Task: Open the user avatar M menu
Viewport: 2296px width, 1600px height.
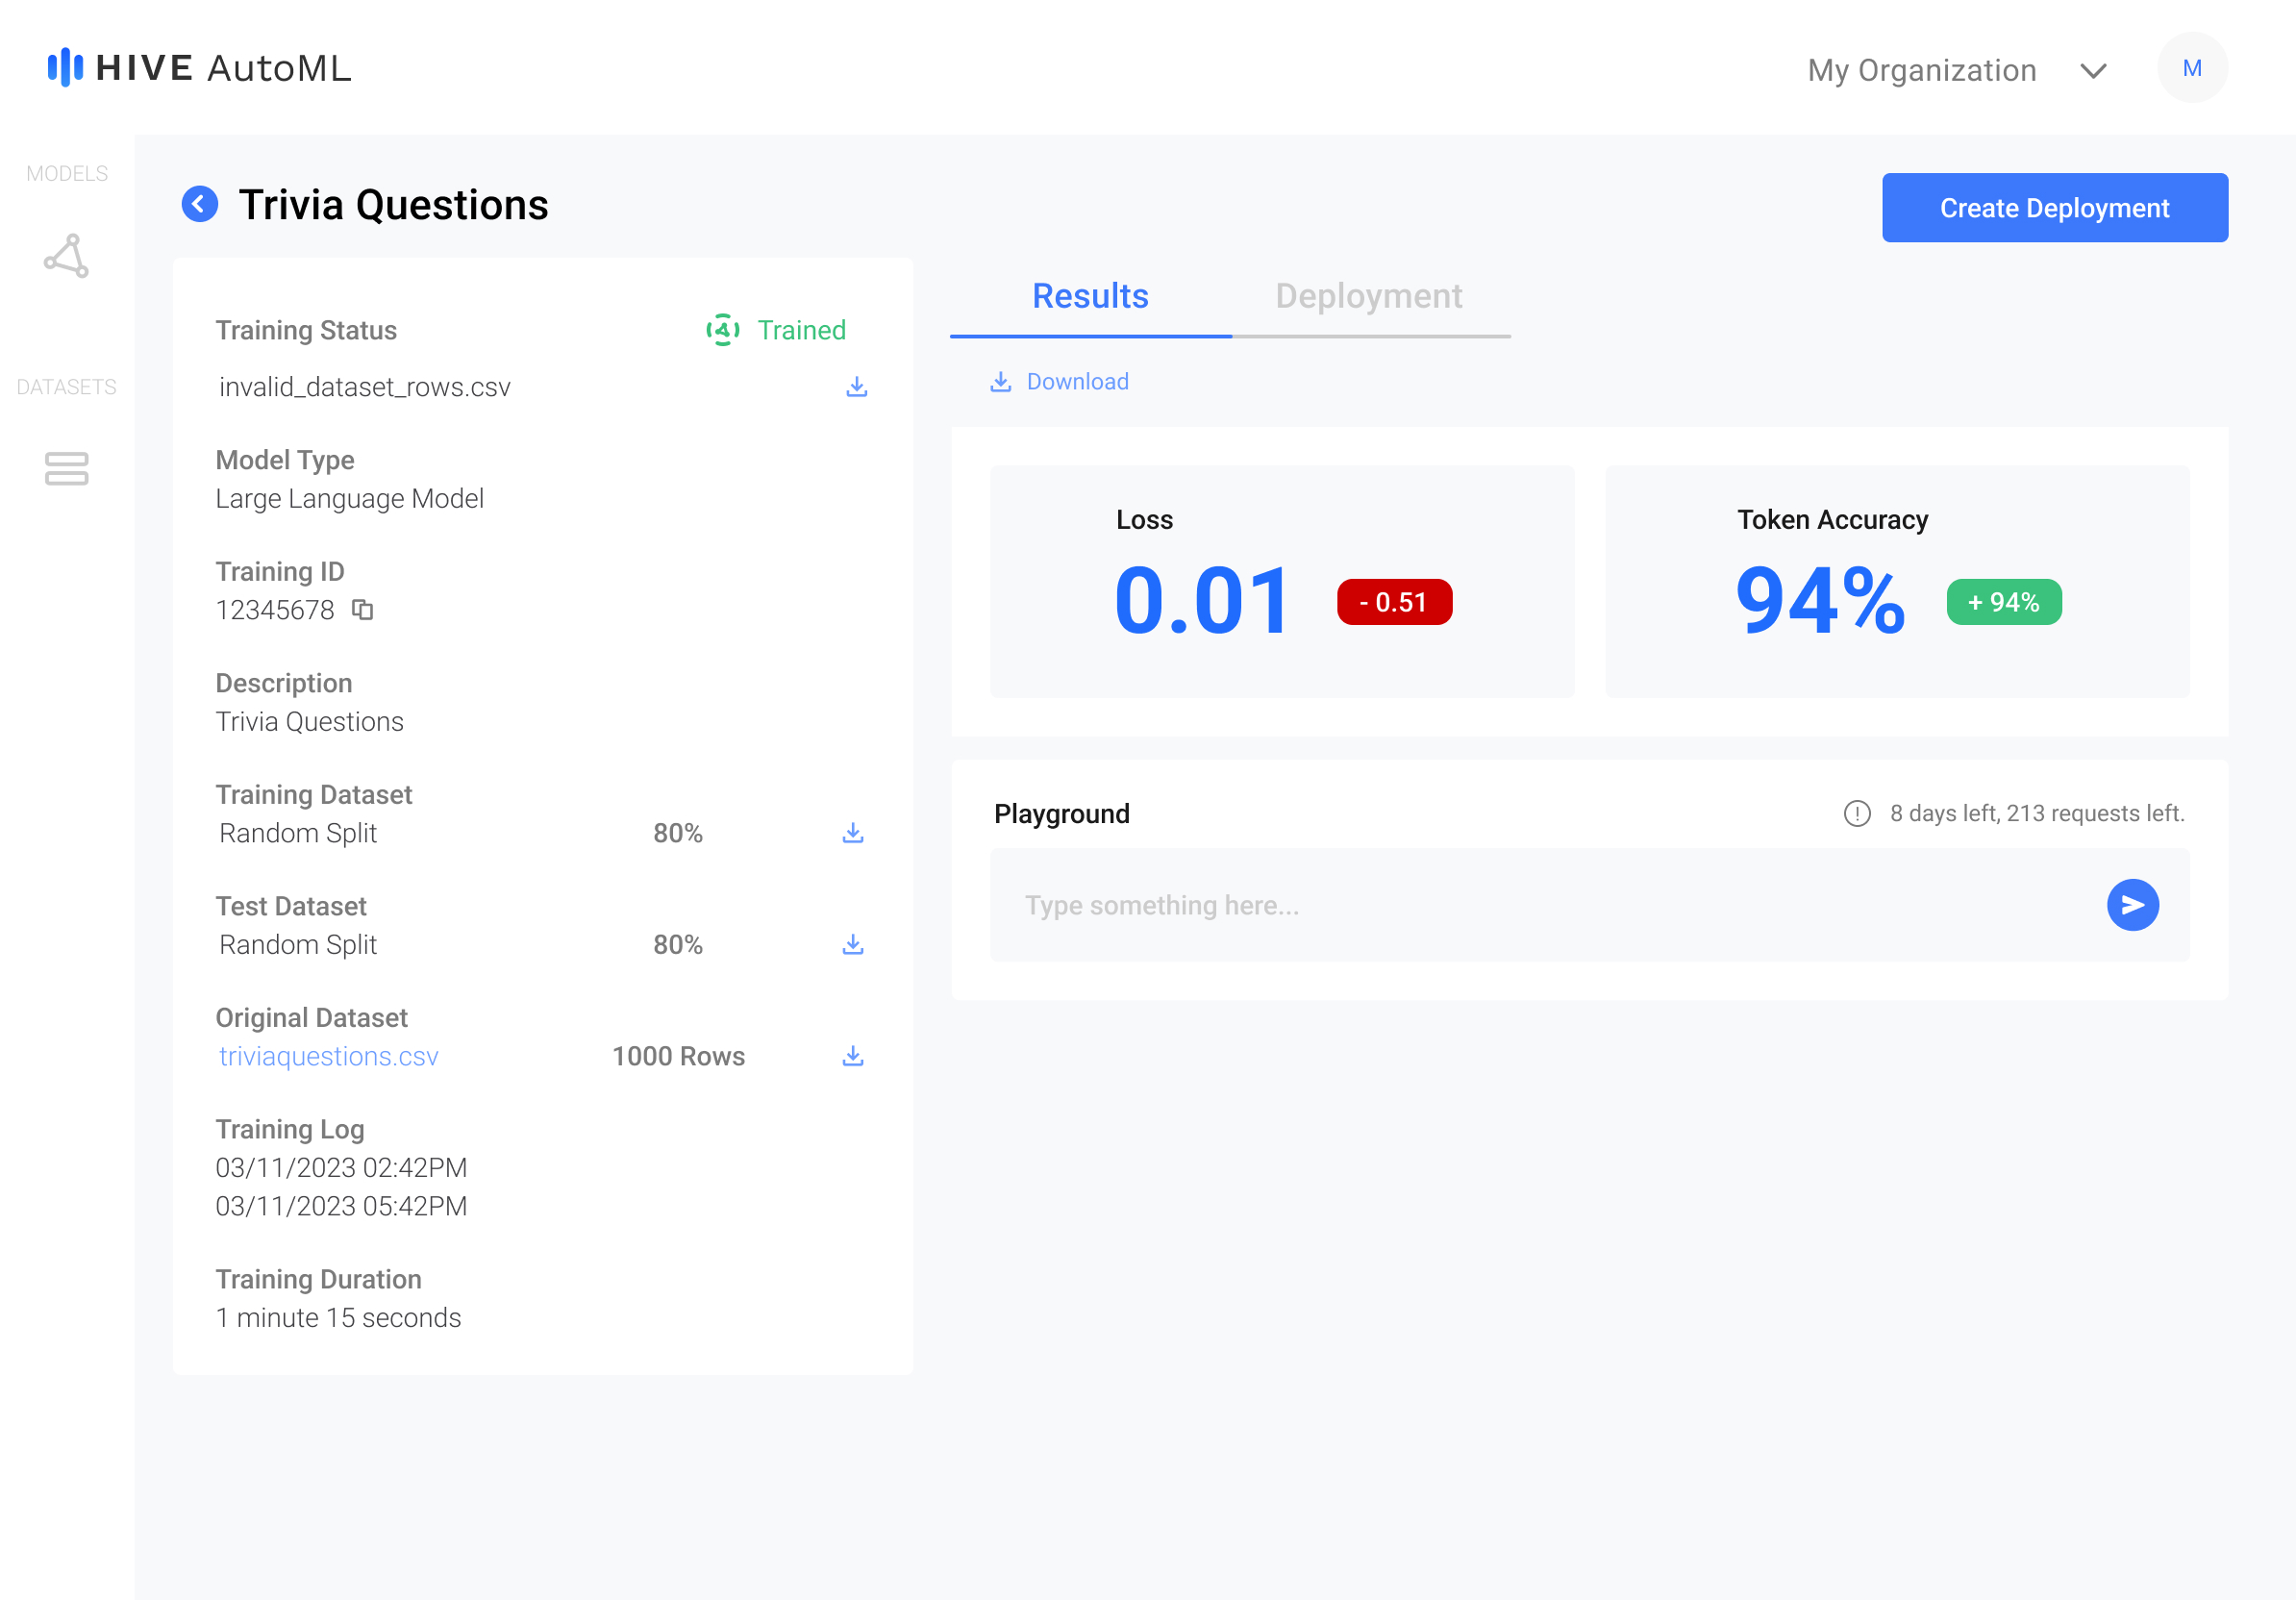Action: coord(2191,68)
